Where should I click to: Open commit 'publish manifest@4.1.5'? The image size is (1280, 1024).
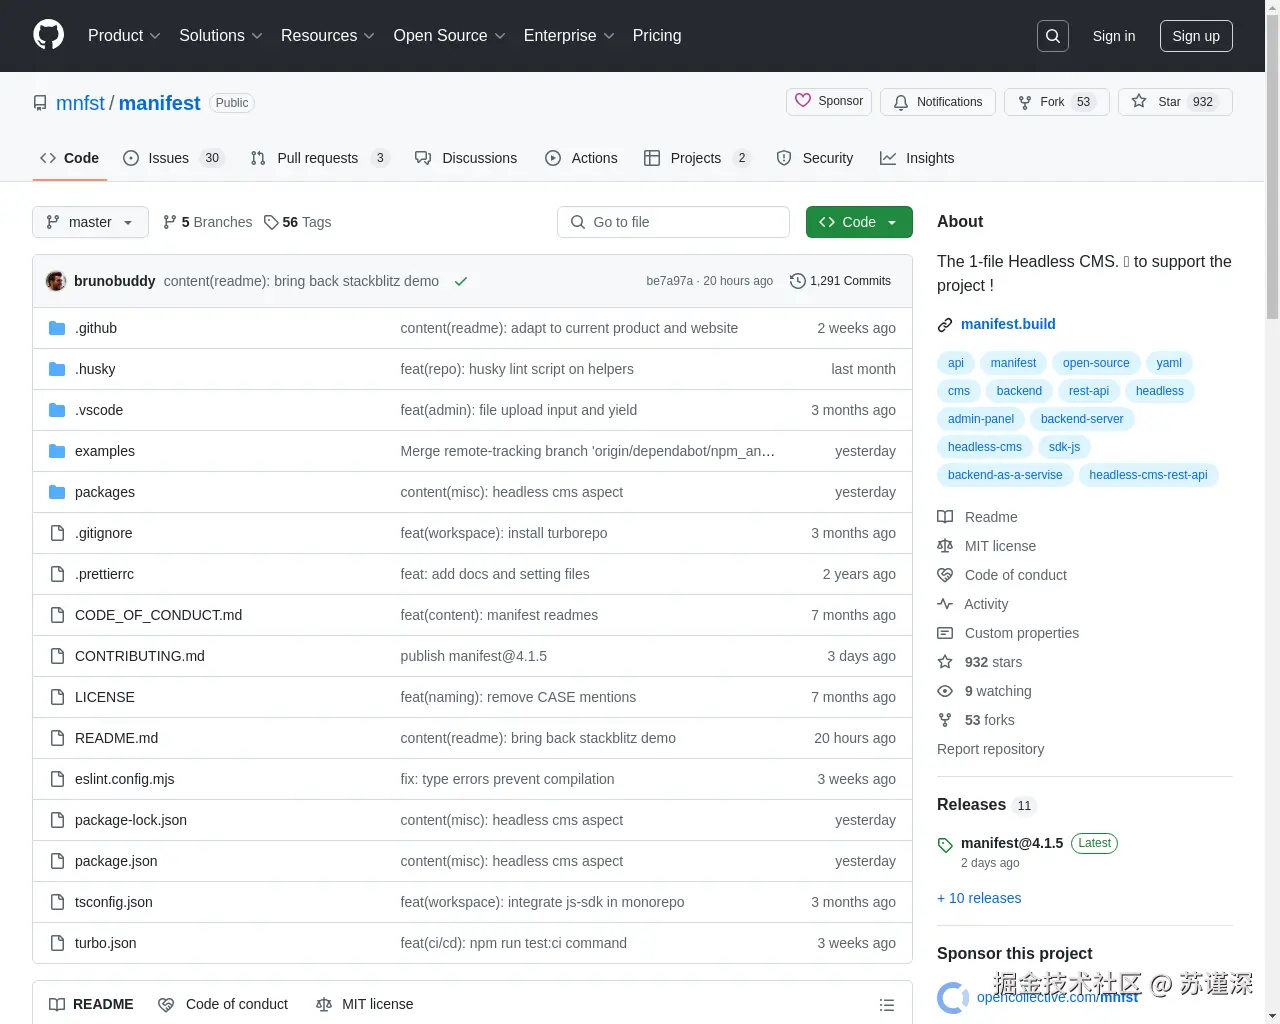click(x=474, y=656)
